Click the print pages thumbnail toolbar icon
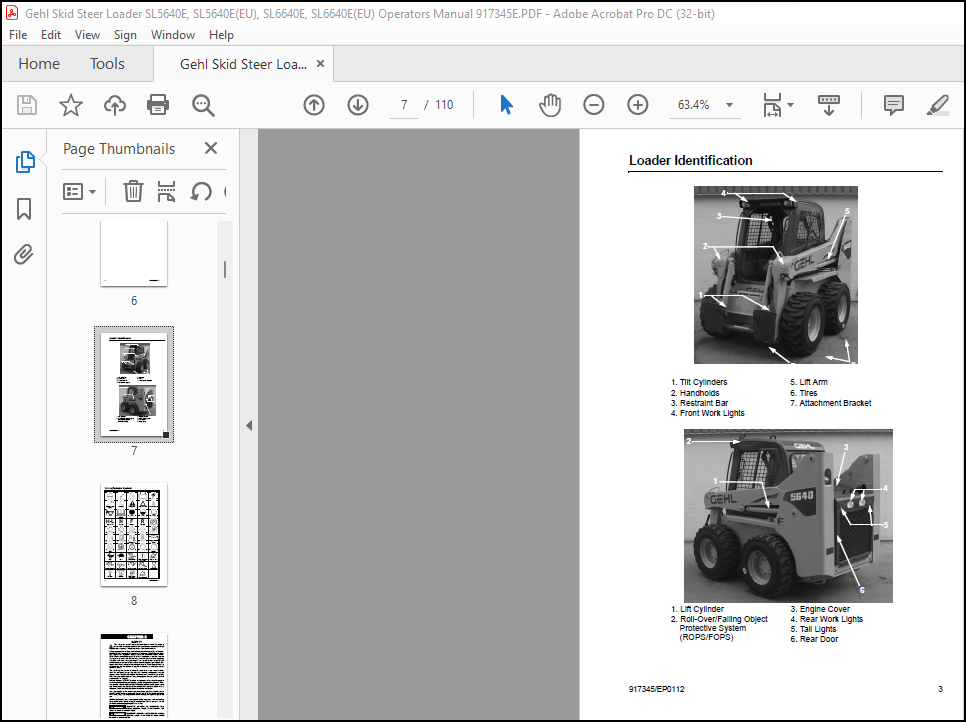 tap(166, 192)
